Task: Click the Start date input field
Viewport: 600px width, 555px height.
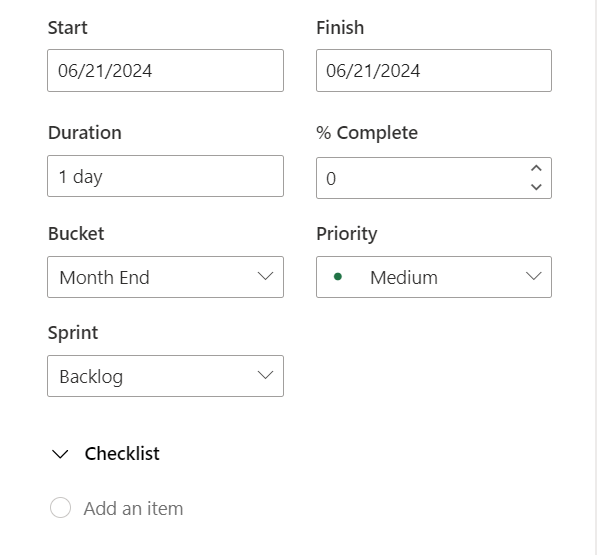Action: tap(165, 71)
